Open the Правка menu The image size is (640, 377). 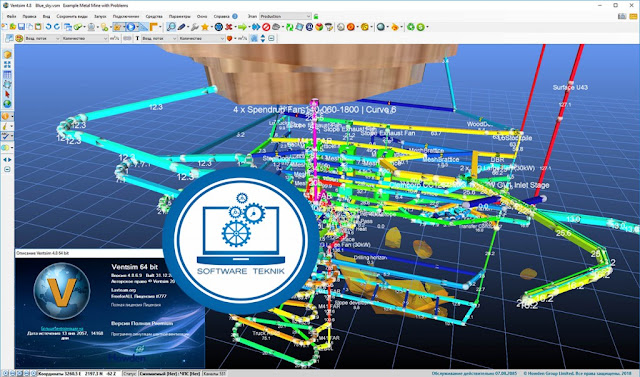pyautogui.click(x=29, y=16)
